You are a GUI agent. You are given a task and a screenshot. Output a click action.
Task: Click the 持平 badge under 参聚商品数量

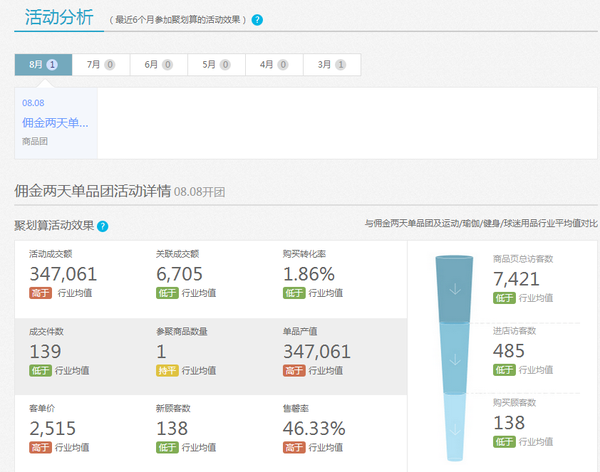coord(168,370)
